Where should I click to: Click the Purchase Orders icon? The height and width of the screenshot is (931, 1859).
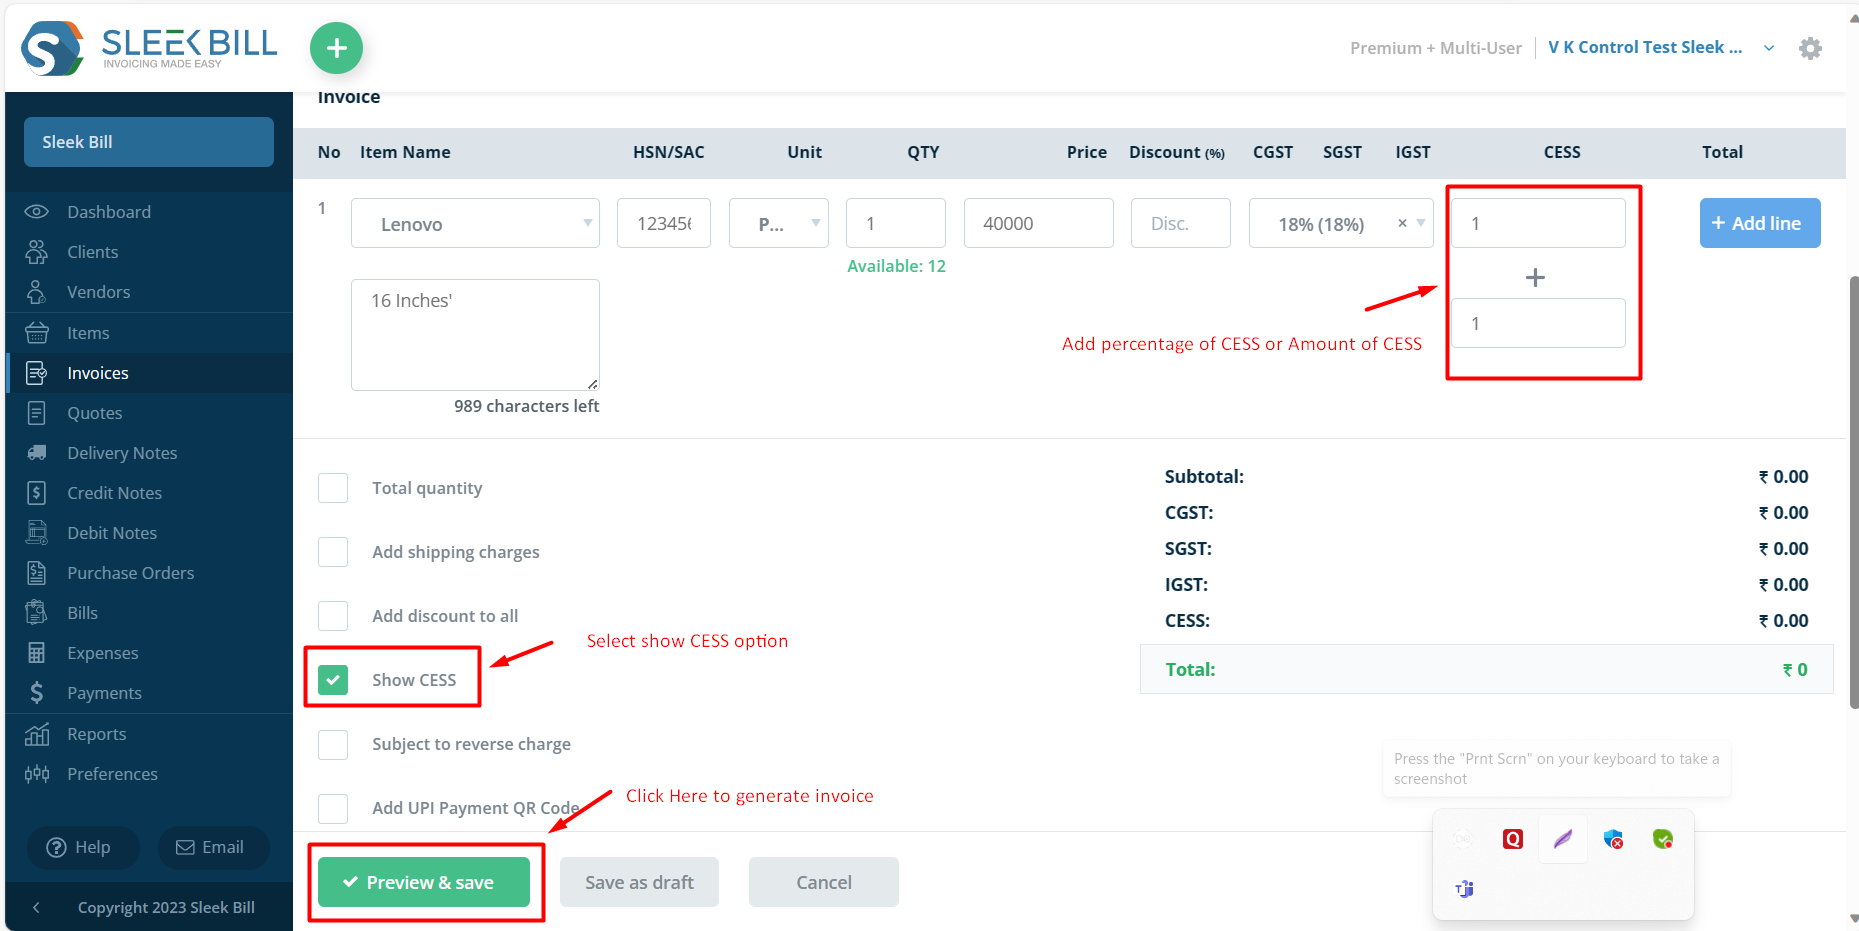point(37,573)
